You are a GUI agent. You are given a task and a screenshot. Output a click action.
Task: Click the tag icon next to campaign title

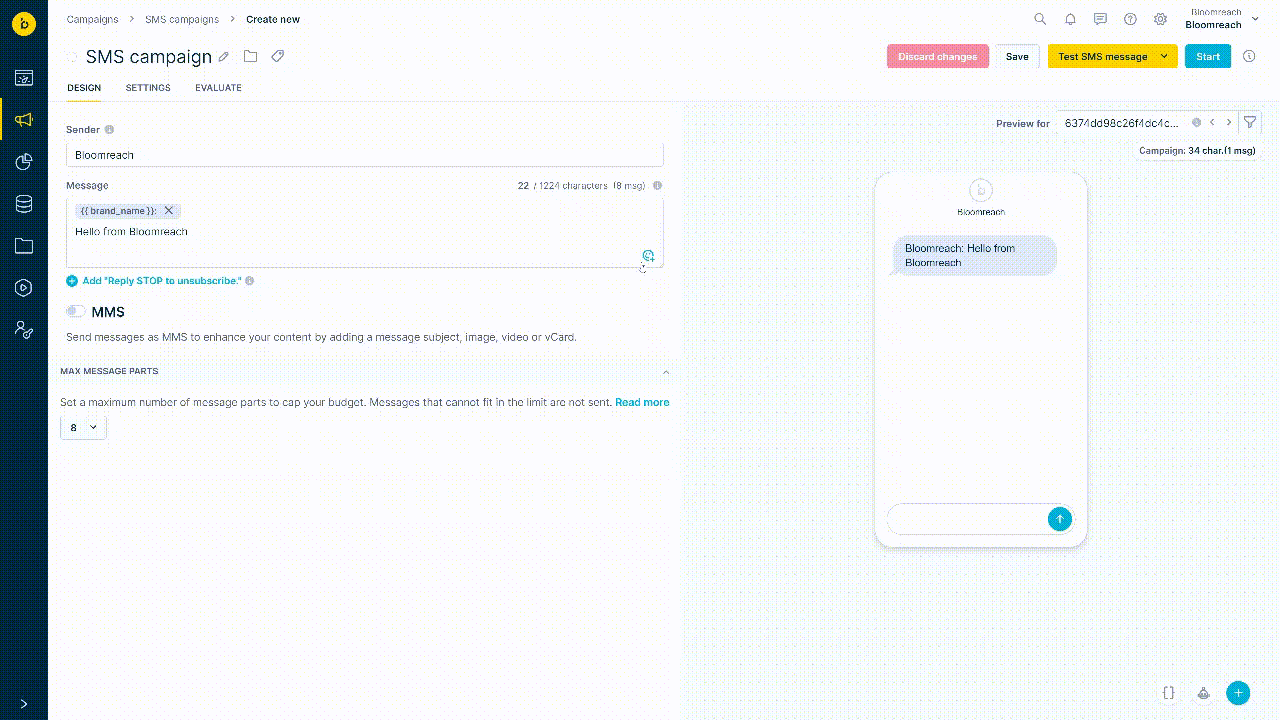coord(278,56)
